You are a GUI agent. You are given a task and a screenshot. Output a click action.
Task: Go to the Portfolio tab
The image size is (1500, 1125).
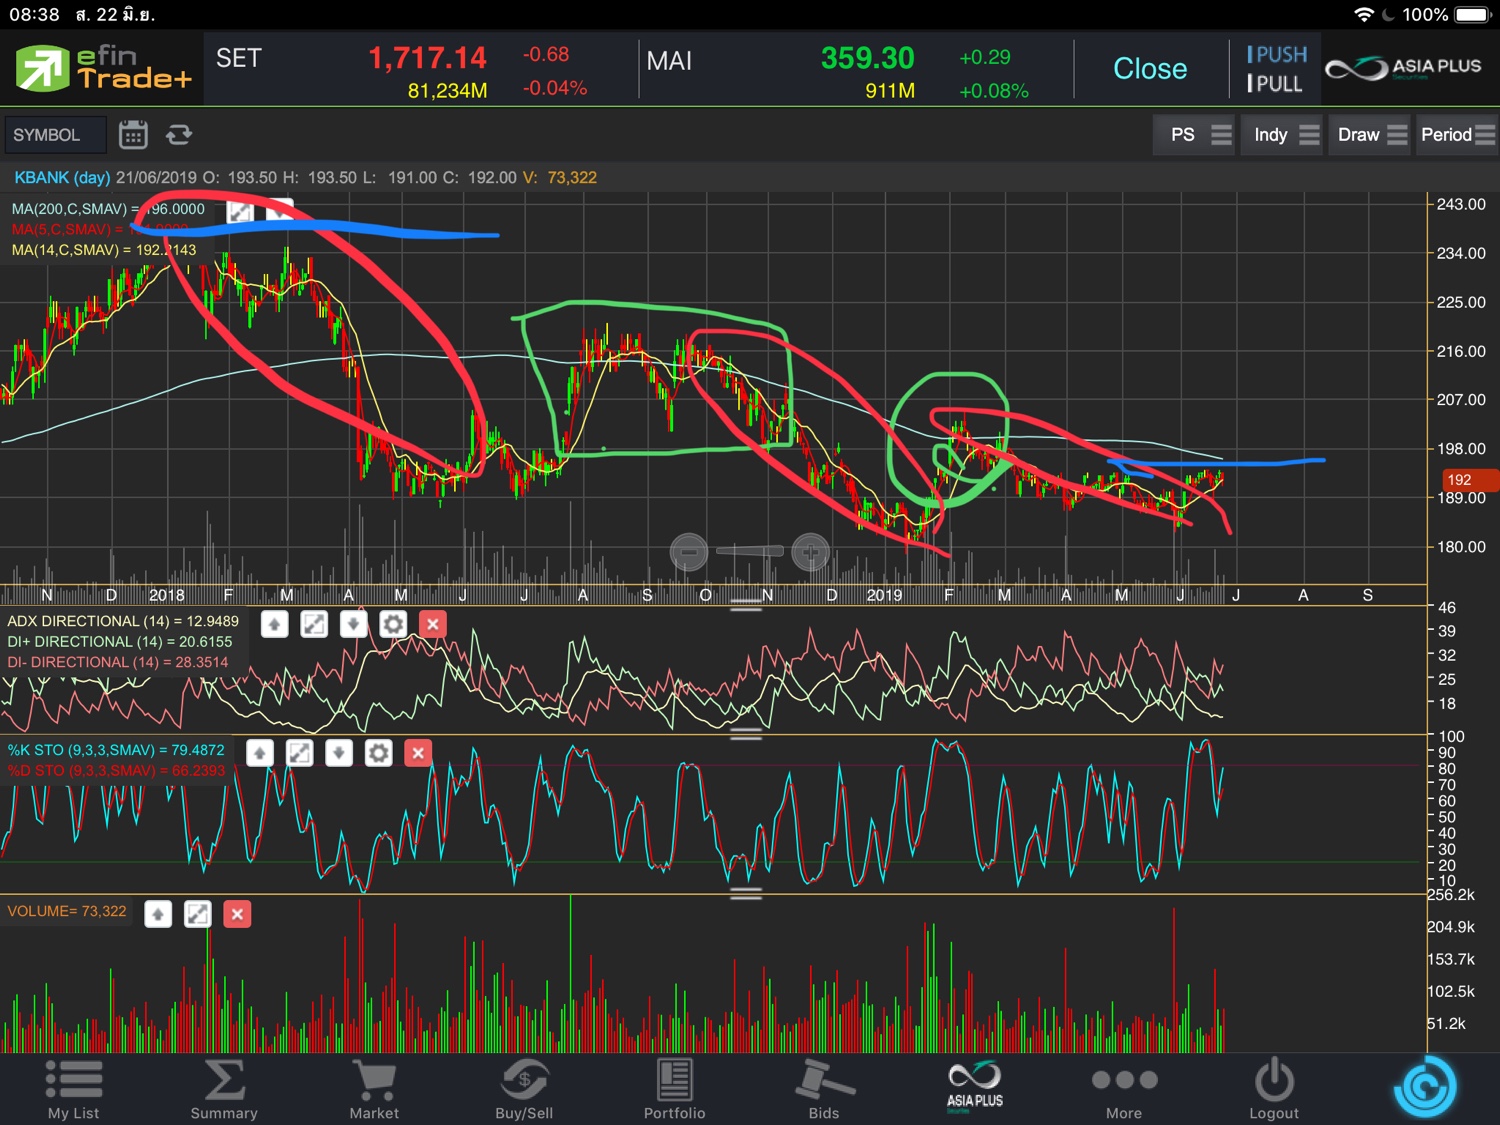[x=674, y=1089]
